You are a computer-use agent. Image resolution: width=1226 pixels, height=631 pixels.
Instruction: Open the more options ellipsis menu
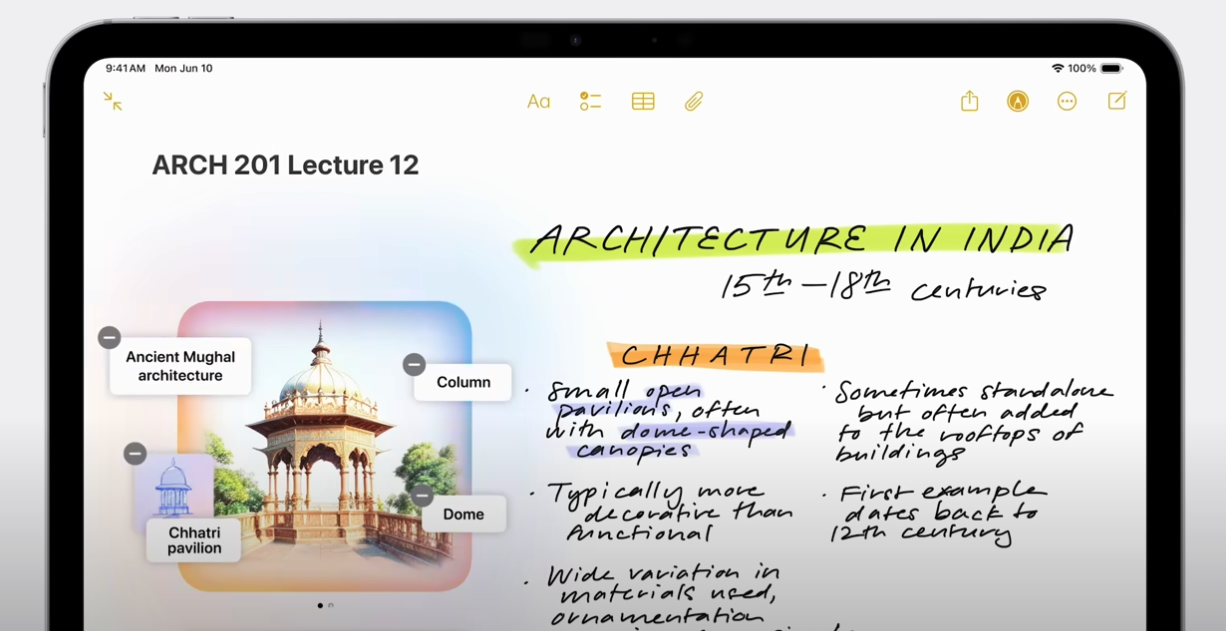coord(1067,101)
